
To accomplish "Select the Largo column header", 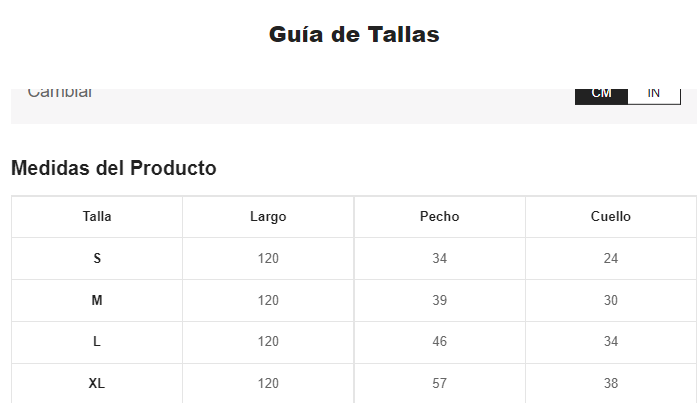I will [x=268, y=217].
